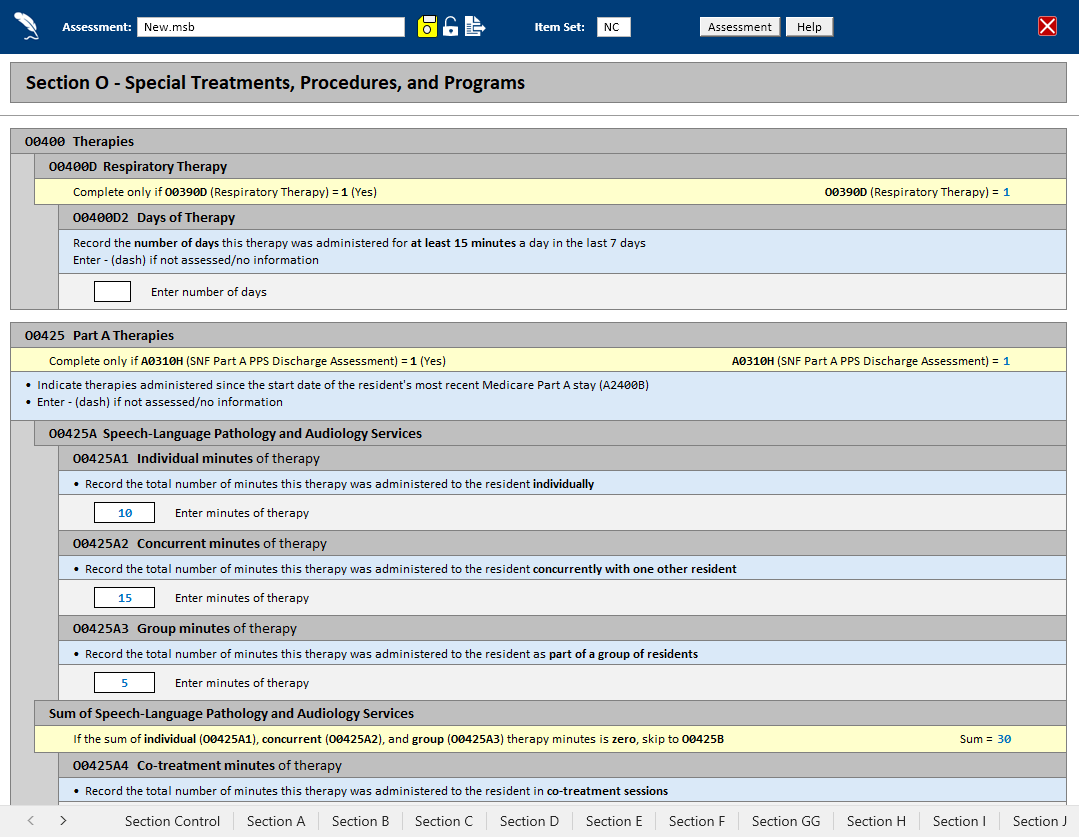The height and width of the screenshot is (837, 1079).
Task: Open the Help button
Action: tap(809, 27)
